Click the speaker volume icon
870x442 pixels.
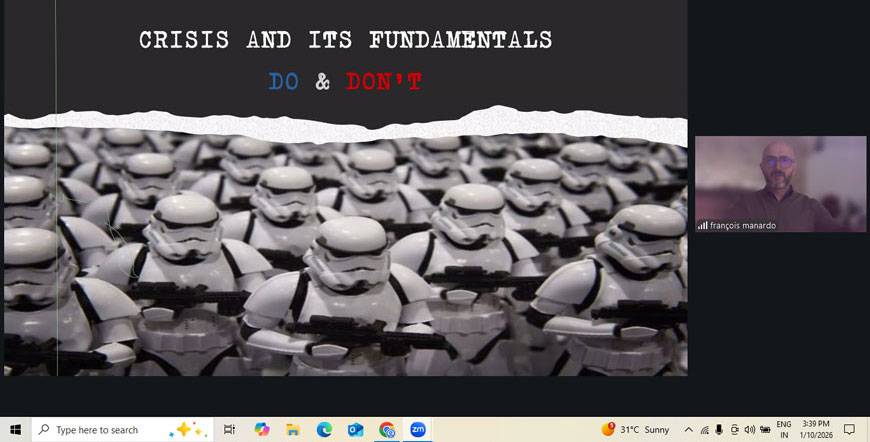pyautogui.click(x=749, y=429)
